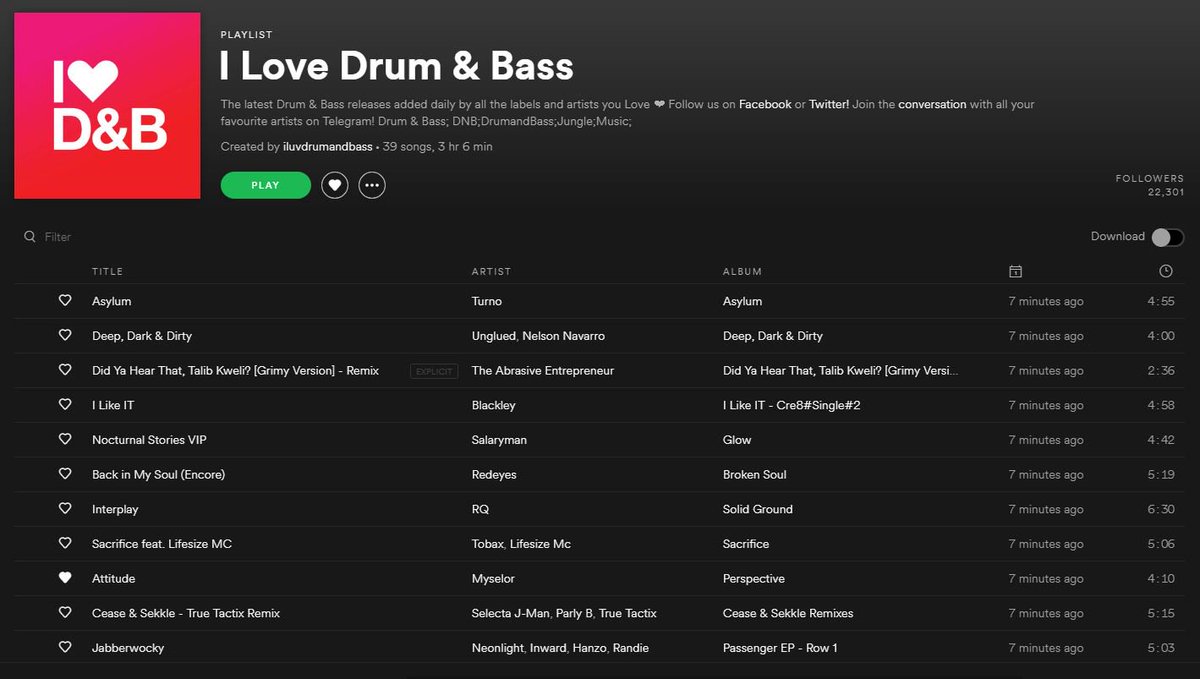Open creator profile iluvdrumandbass
The width and height of the screenshot is (1200, 679).
tap(328, 147)
